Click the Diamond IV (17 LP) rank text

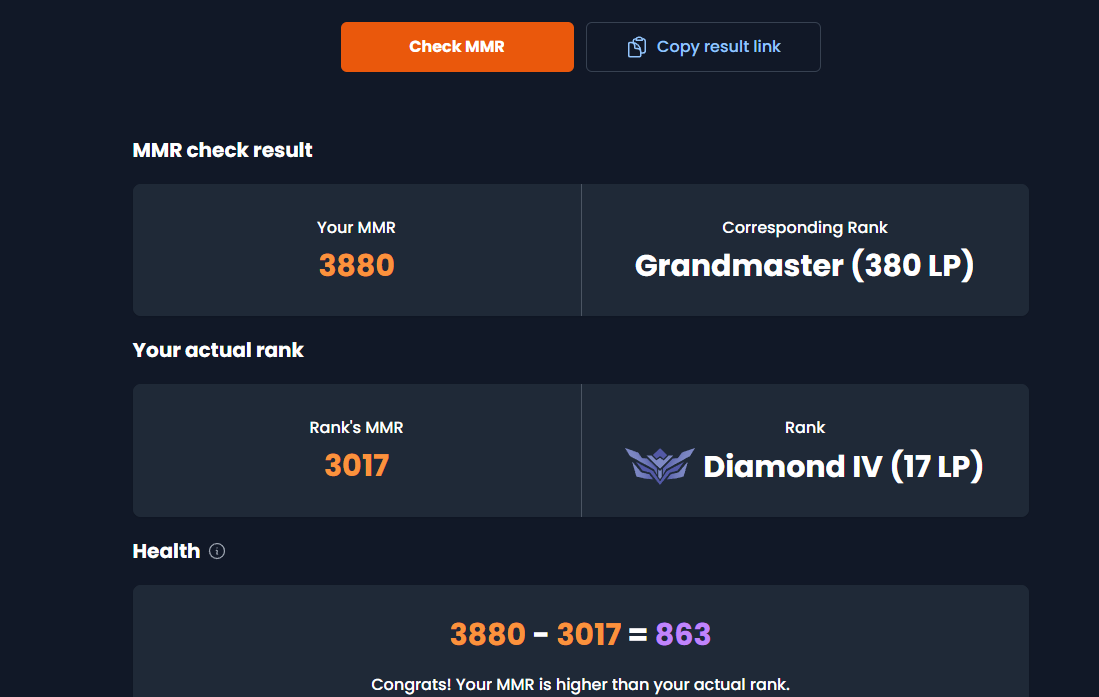click(843, 466)
